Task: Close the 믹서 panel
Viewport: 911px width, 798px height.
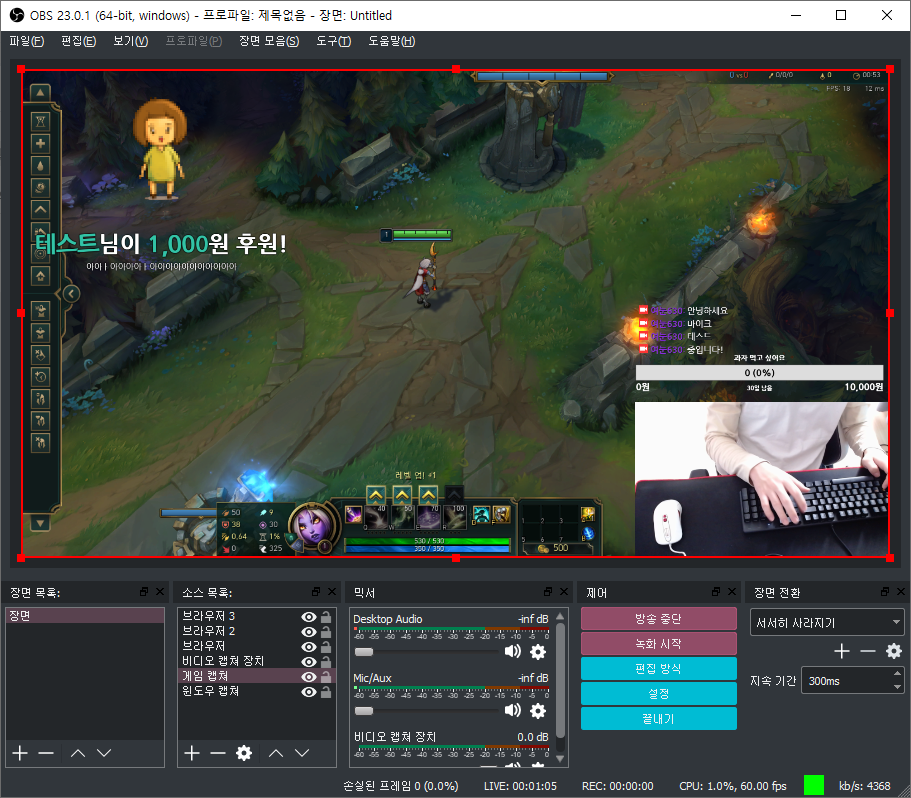Action: point(564,591)
